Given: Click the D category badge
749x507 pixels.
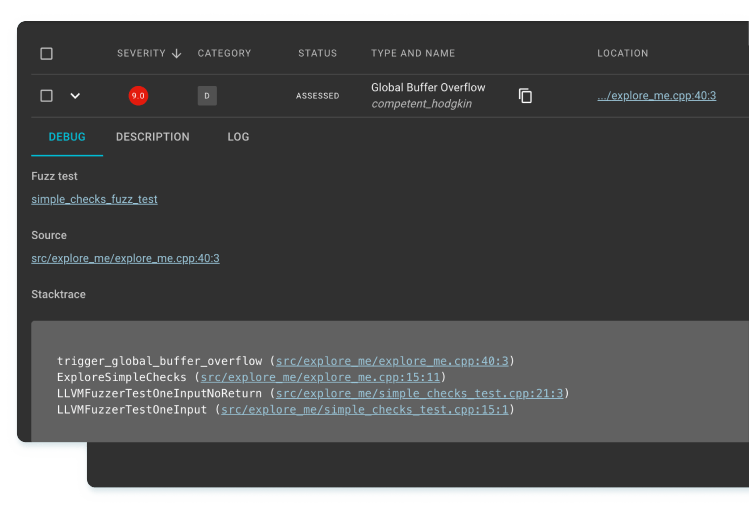Looking at the screenshot, I should 207,96.
